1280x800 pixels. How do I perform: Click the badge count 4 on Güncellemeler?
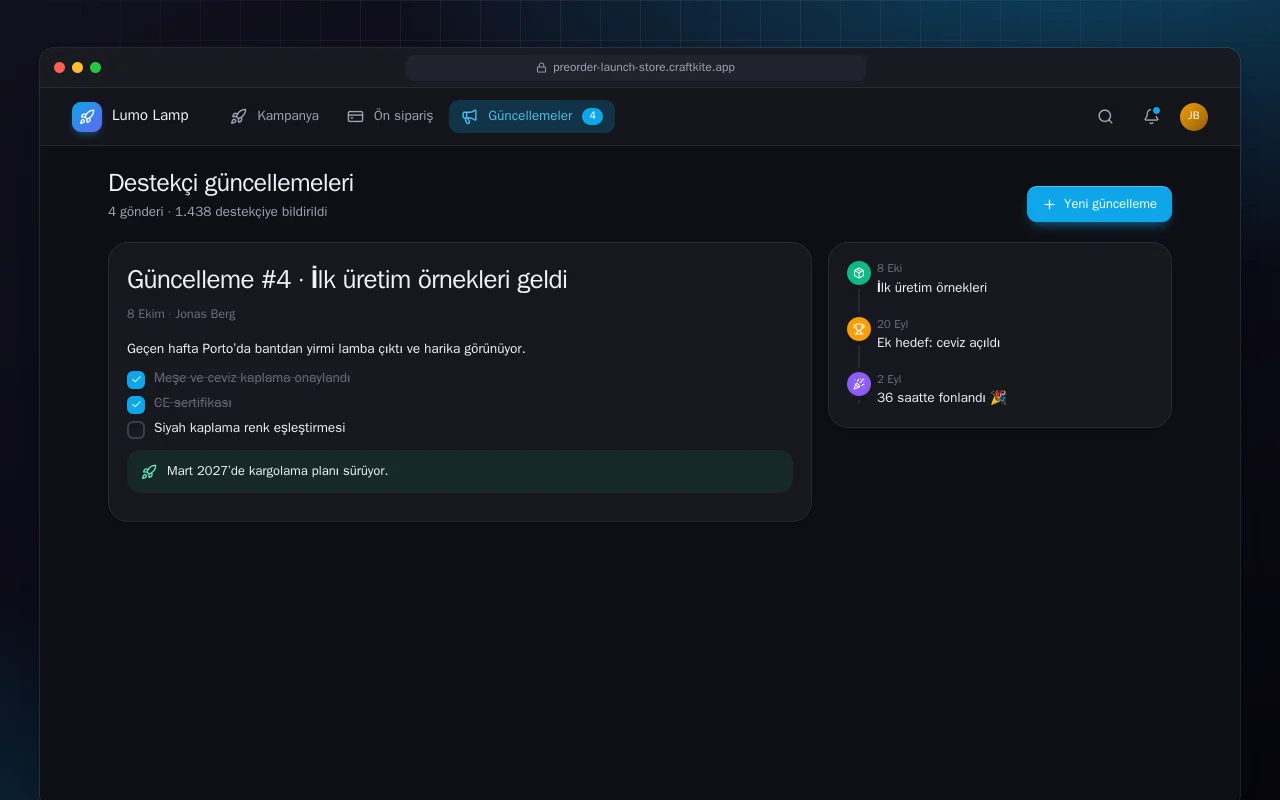[x=592, y=116]
